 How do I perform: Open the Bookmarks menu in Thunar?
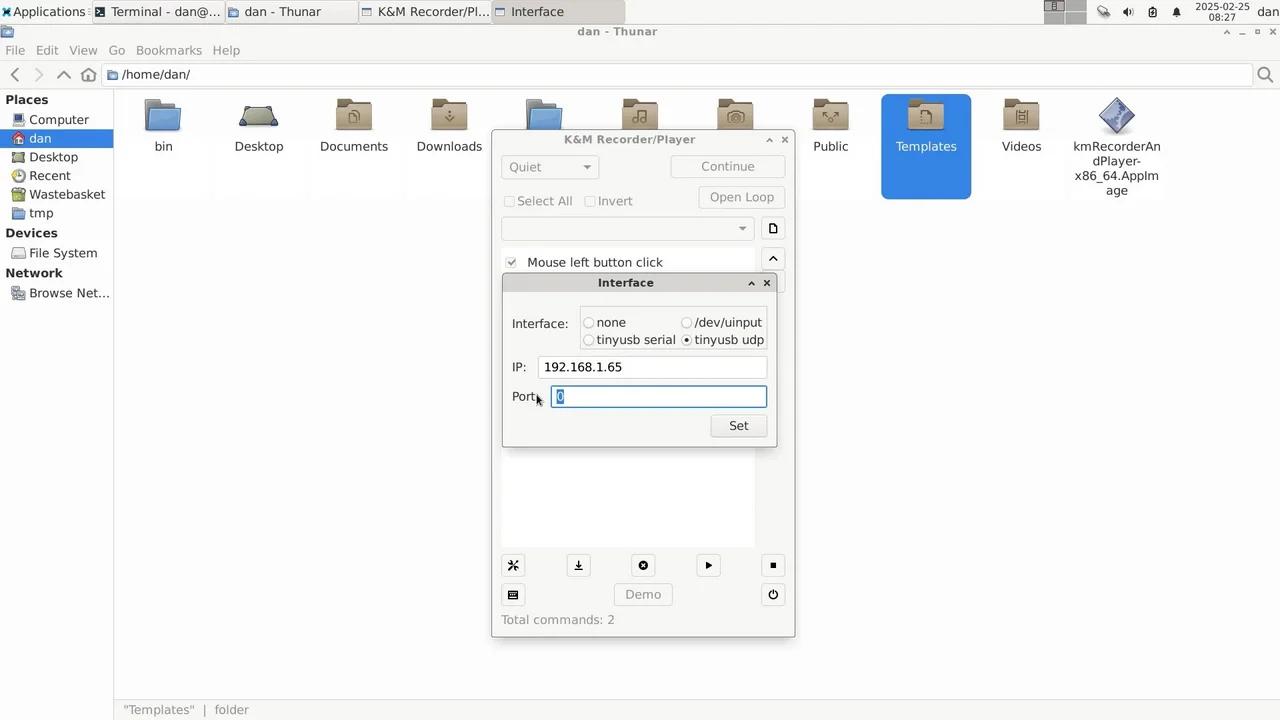pyautogui.click(x=169, y=50)
